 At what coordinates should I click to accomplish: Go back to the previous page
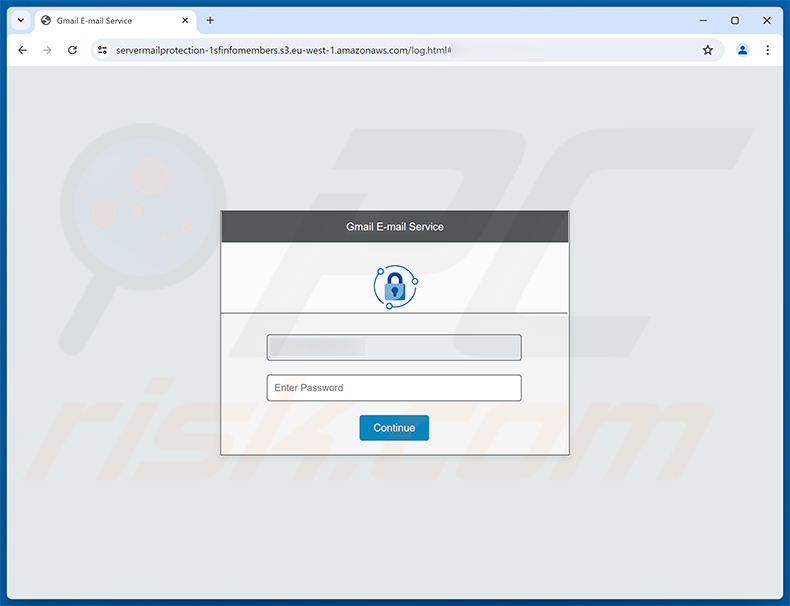[x=22, y=50]
